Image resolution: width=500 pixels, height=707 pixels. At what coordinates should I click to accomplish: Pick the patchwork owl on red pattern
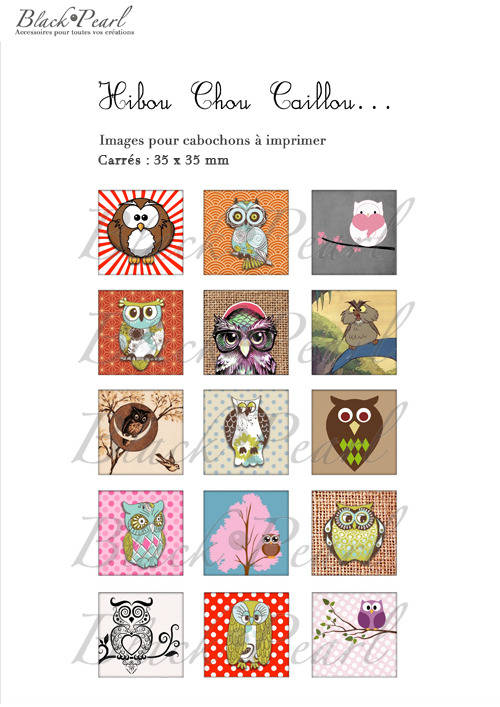click(141, 332)
